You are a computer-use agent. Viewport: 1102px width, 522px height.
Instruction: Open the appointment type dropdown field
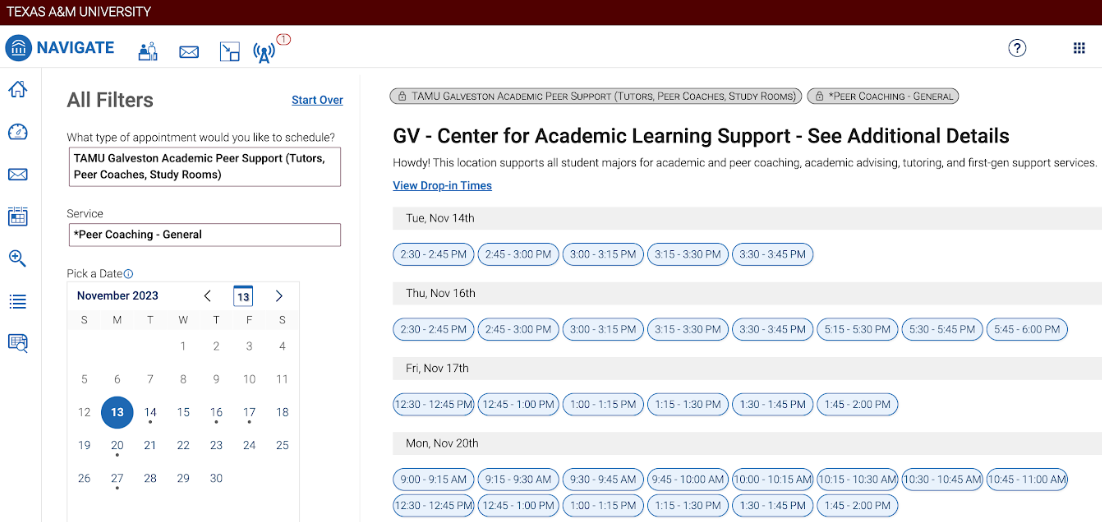tap(205, 167)
